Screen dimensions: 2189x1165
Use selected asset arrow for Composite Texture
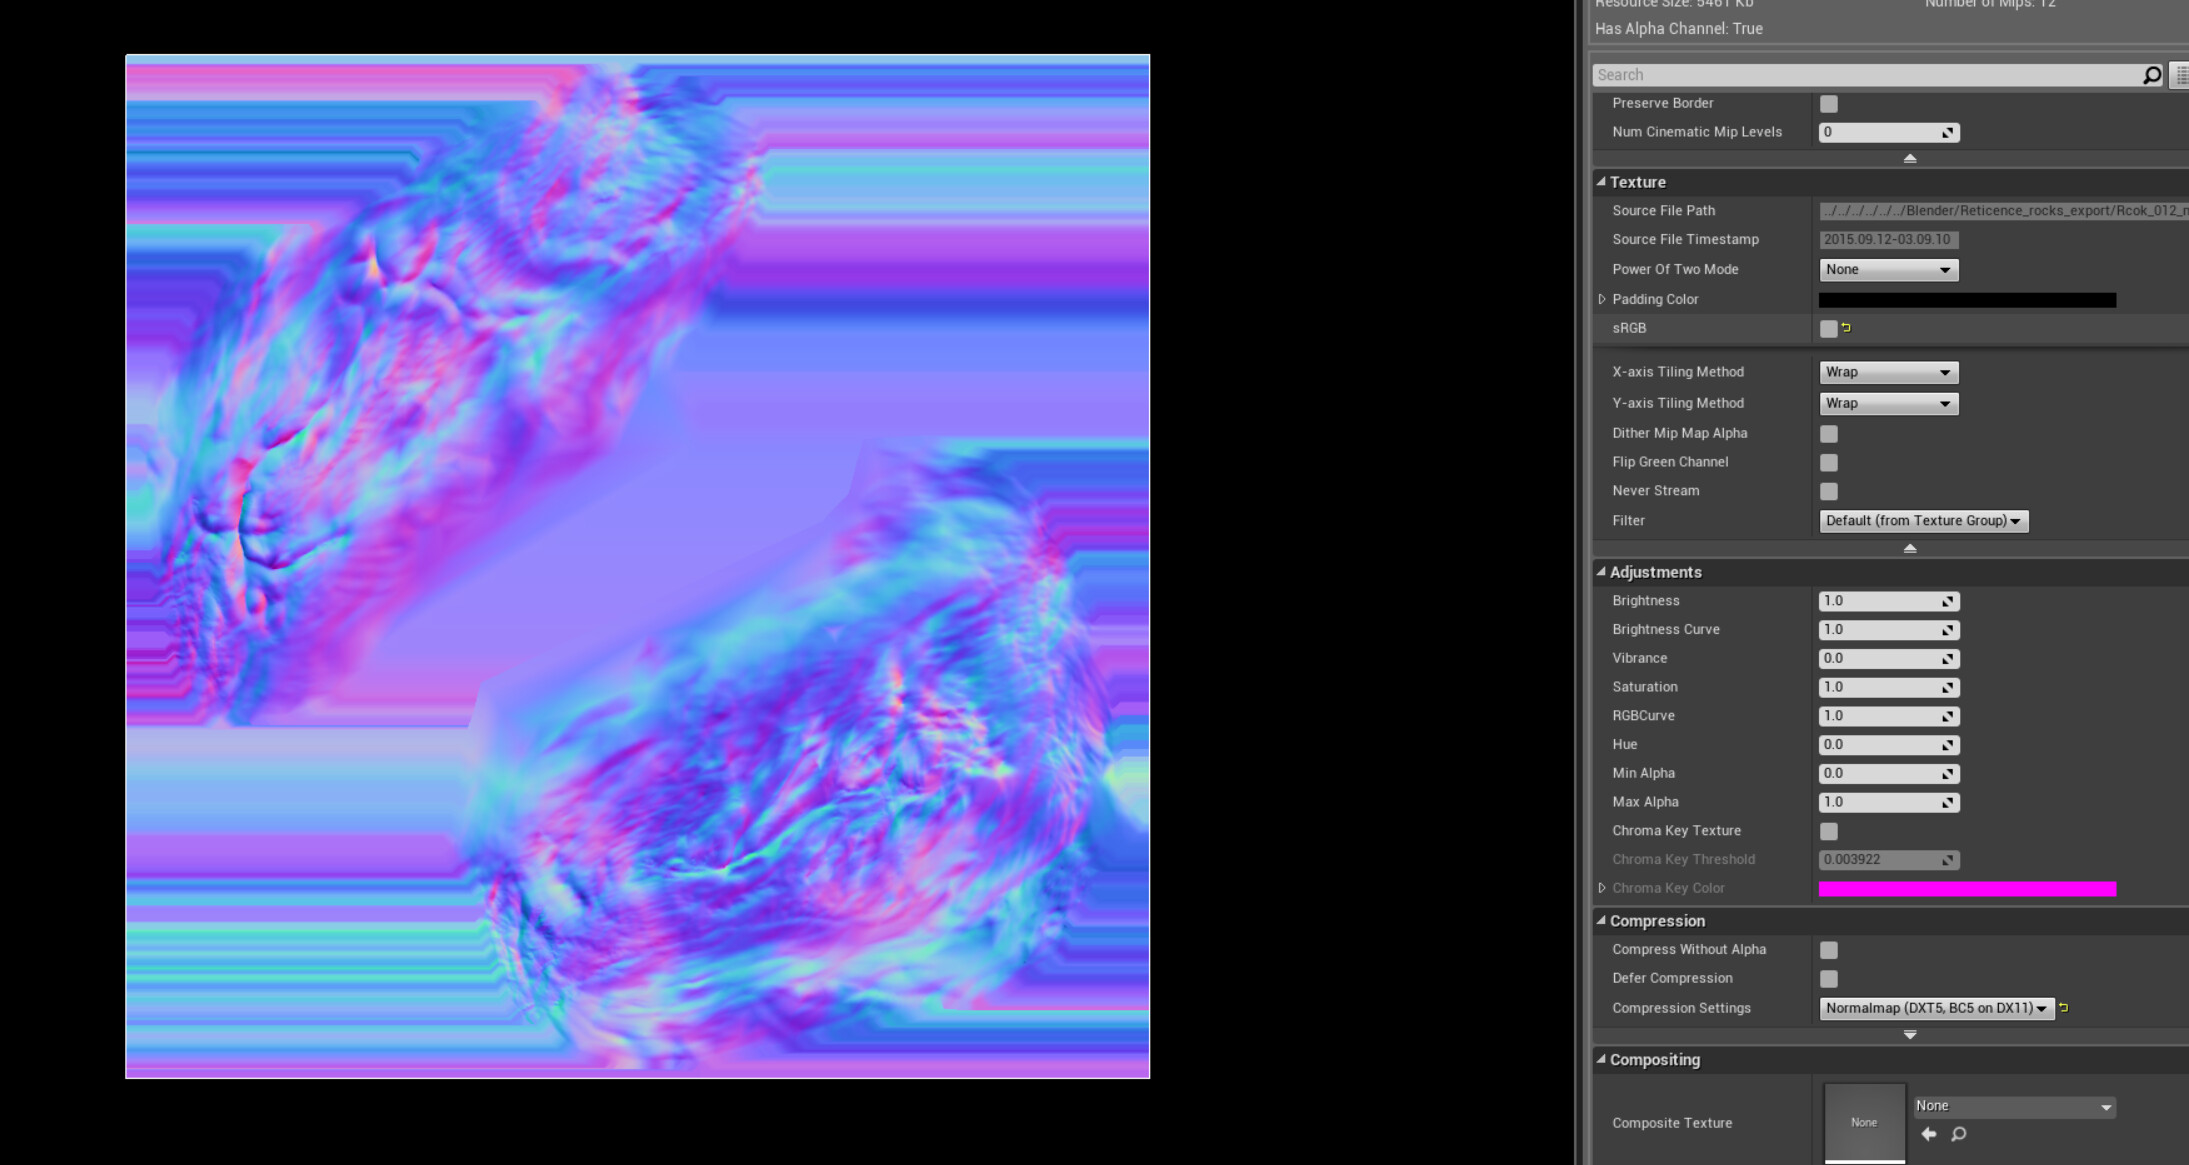tap(1928, 1133)
